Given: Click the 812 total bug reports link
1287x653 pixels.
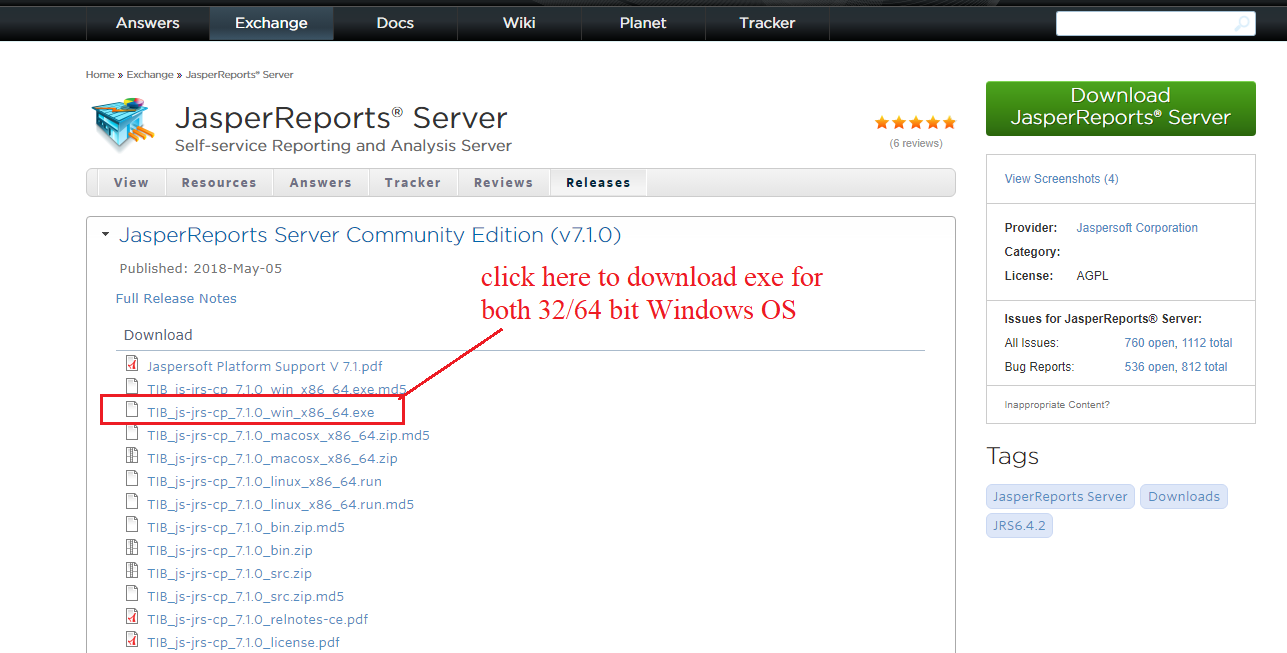Looking at the screenshot, I should point(1205,367).
